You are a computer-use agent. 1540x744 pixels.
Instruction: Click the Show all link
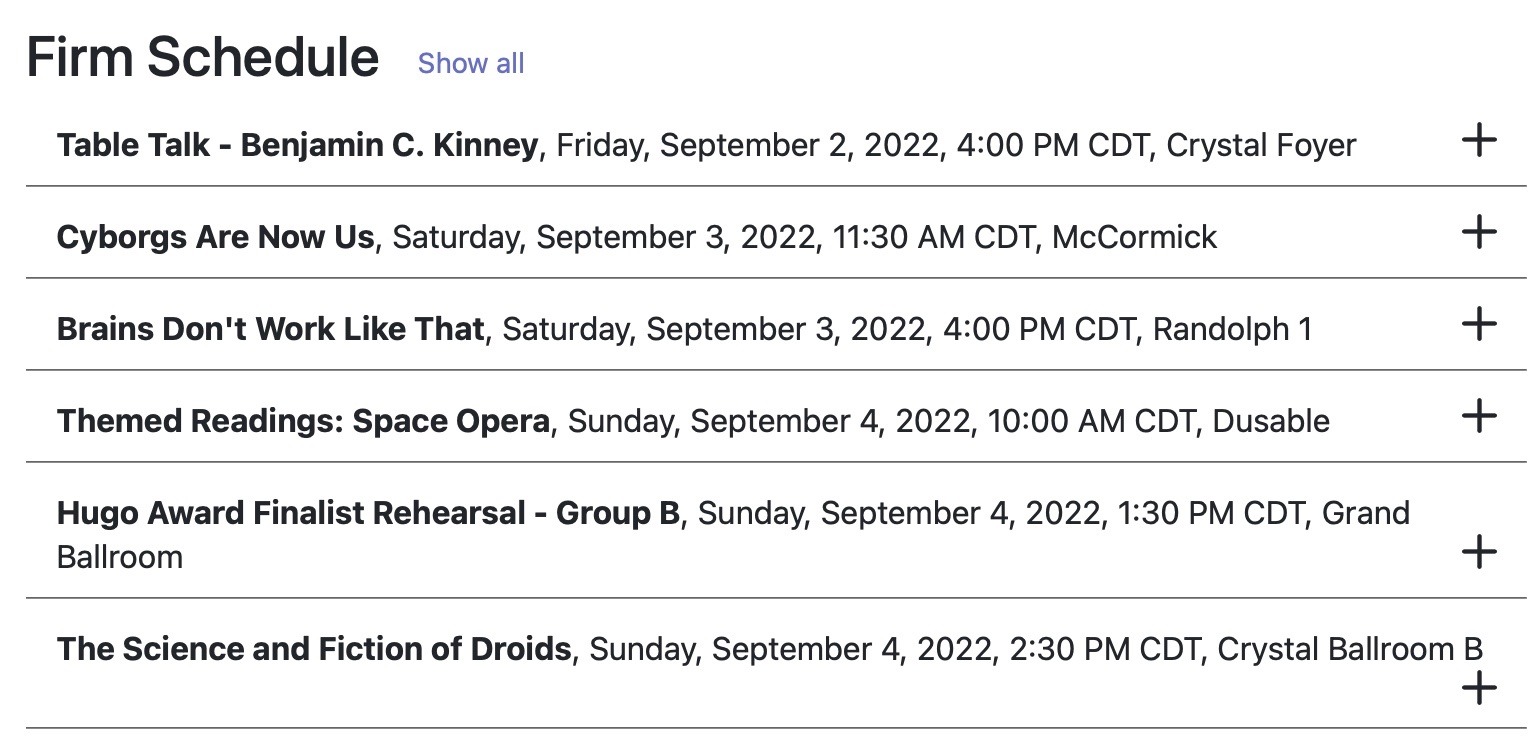470,63
